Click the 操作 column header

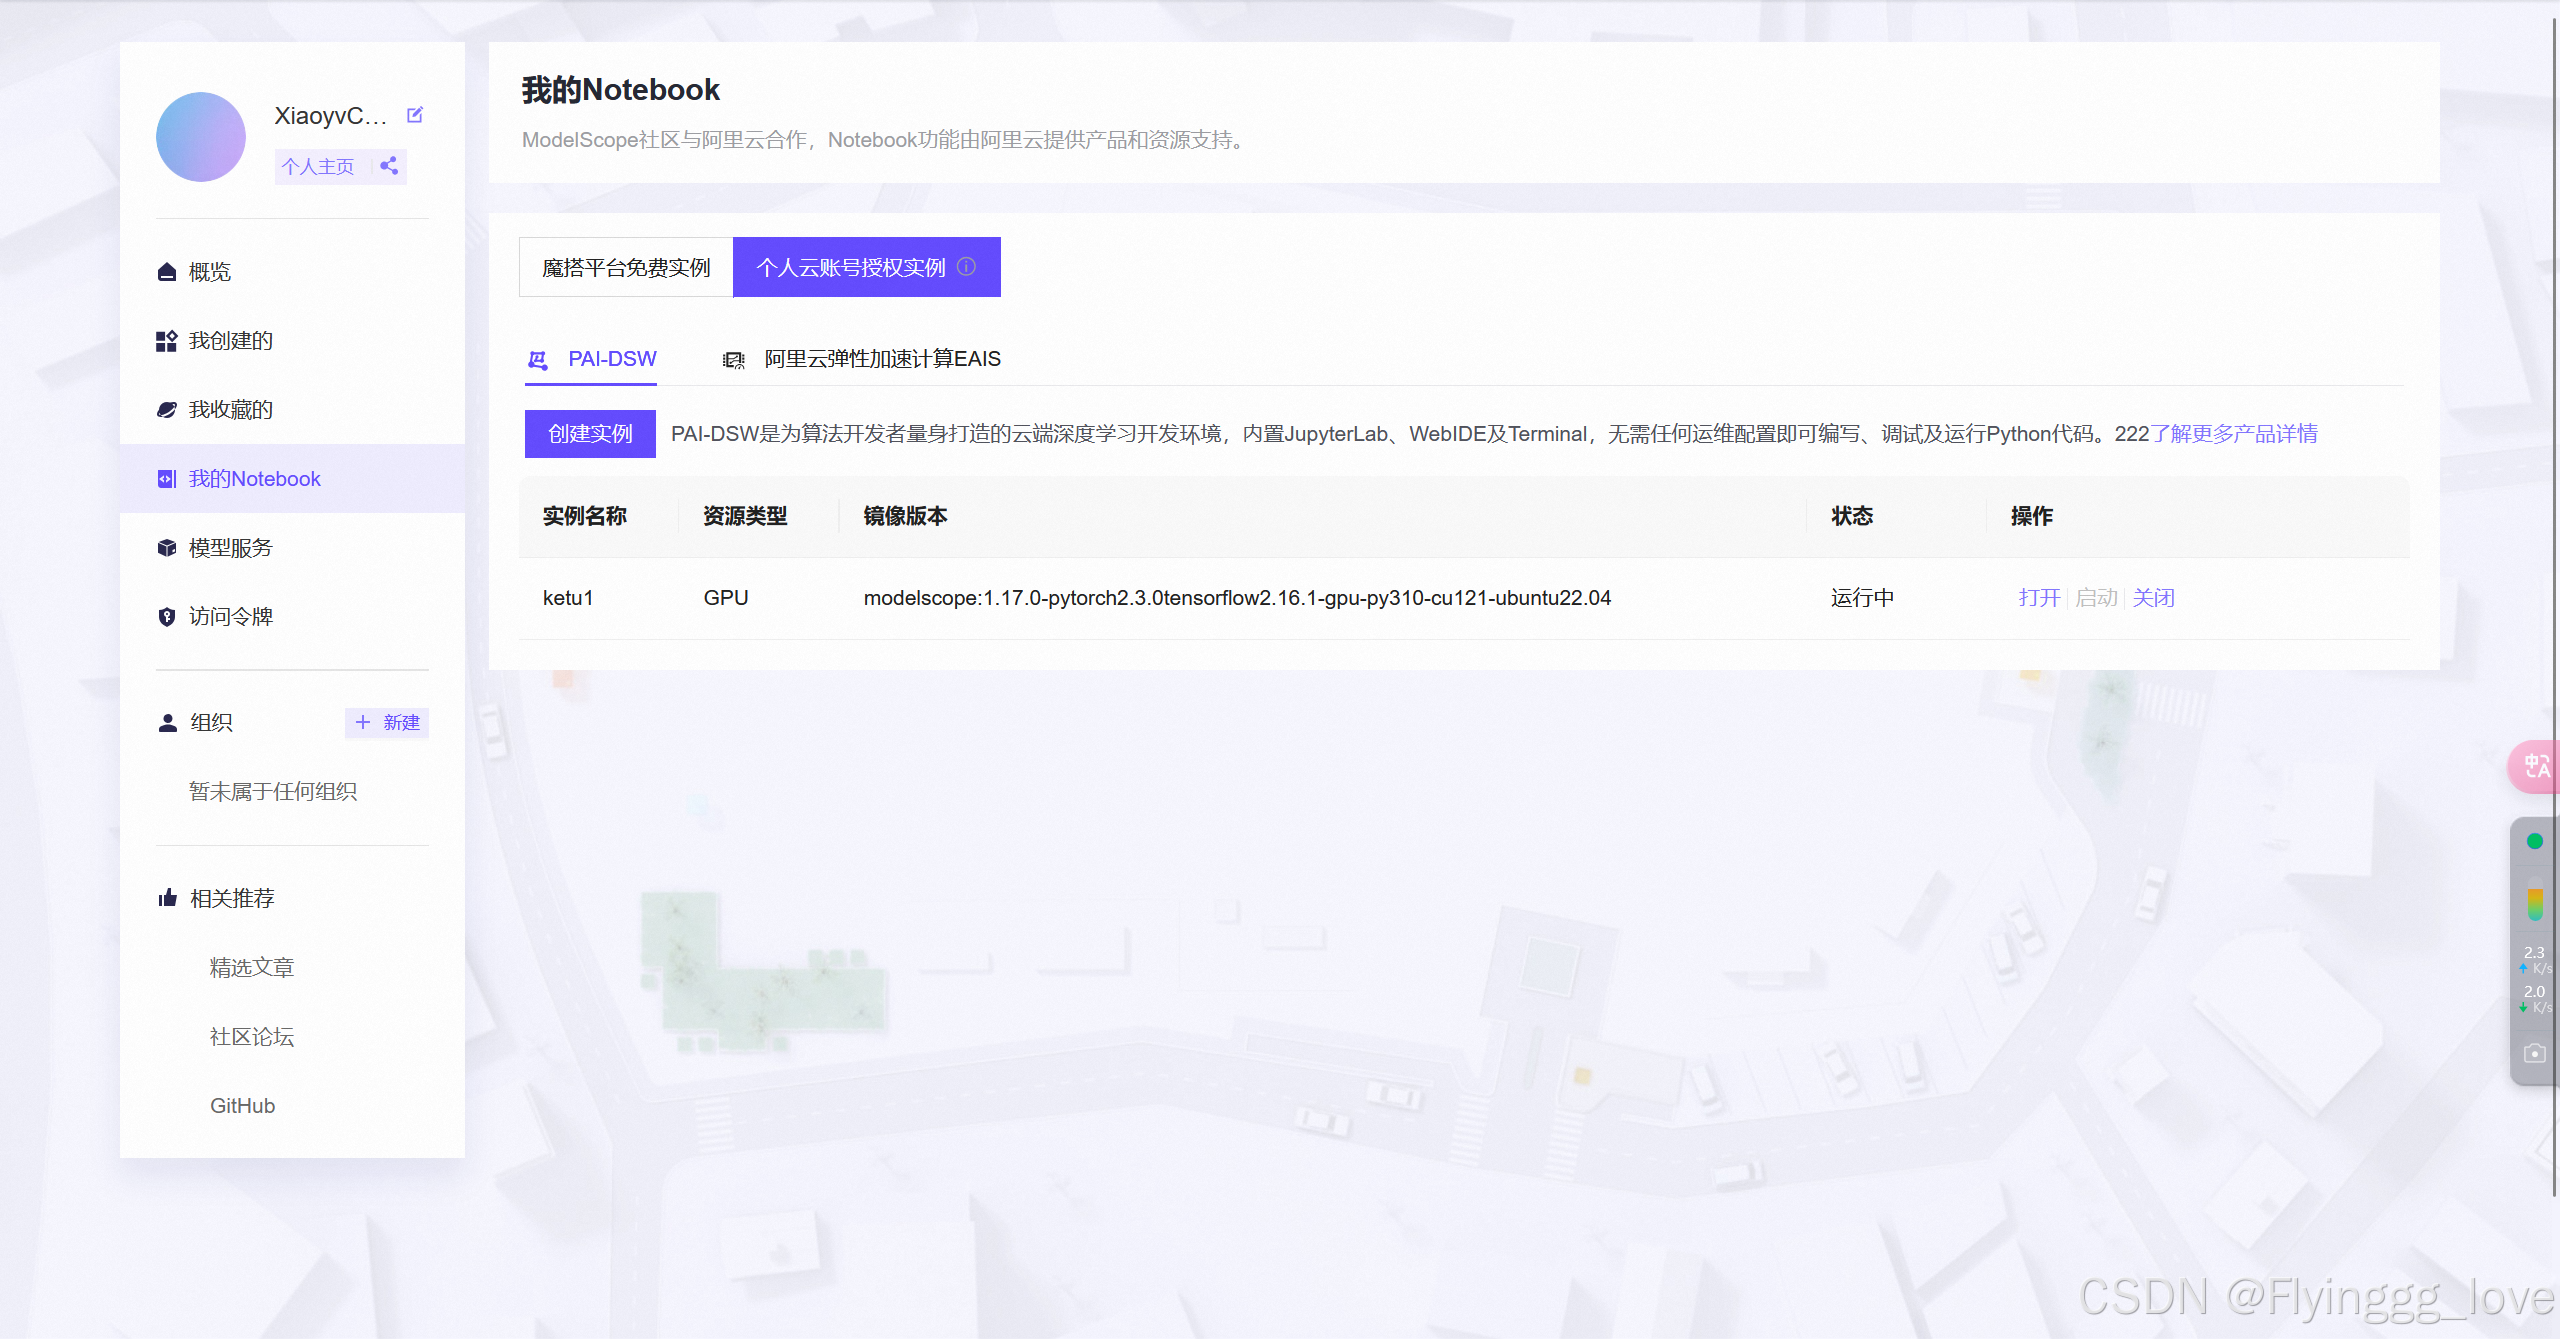tap(2032, 516)
